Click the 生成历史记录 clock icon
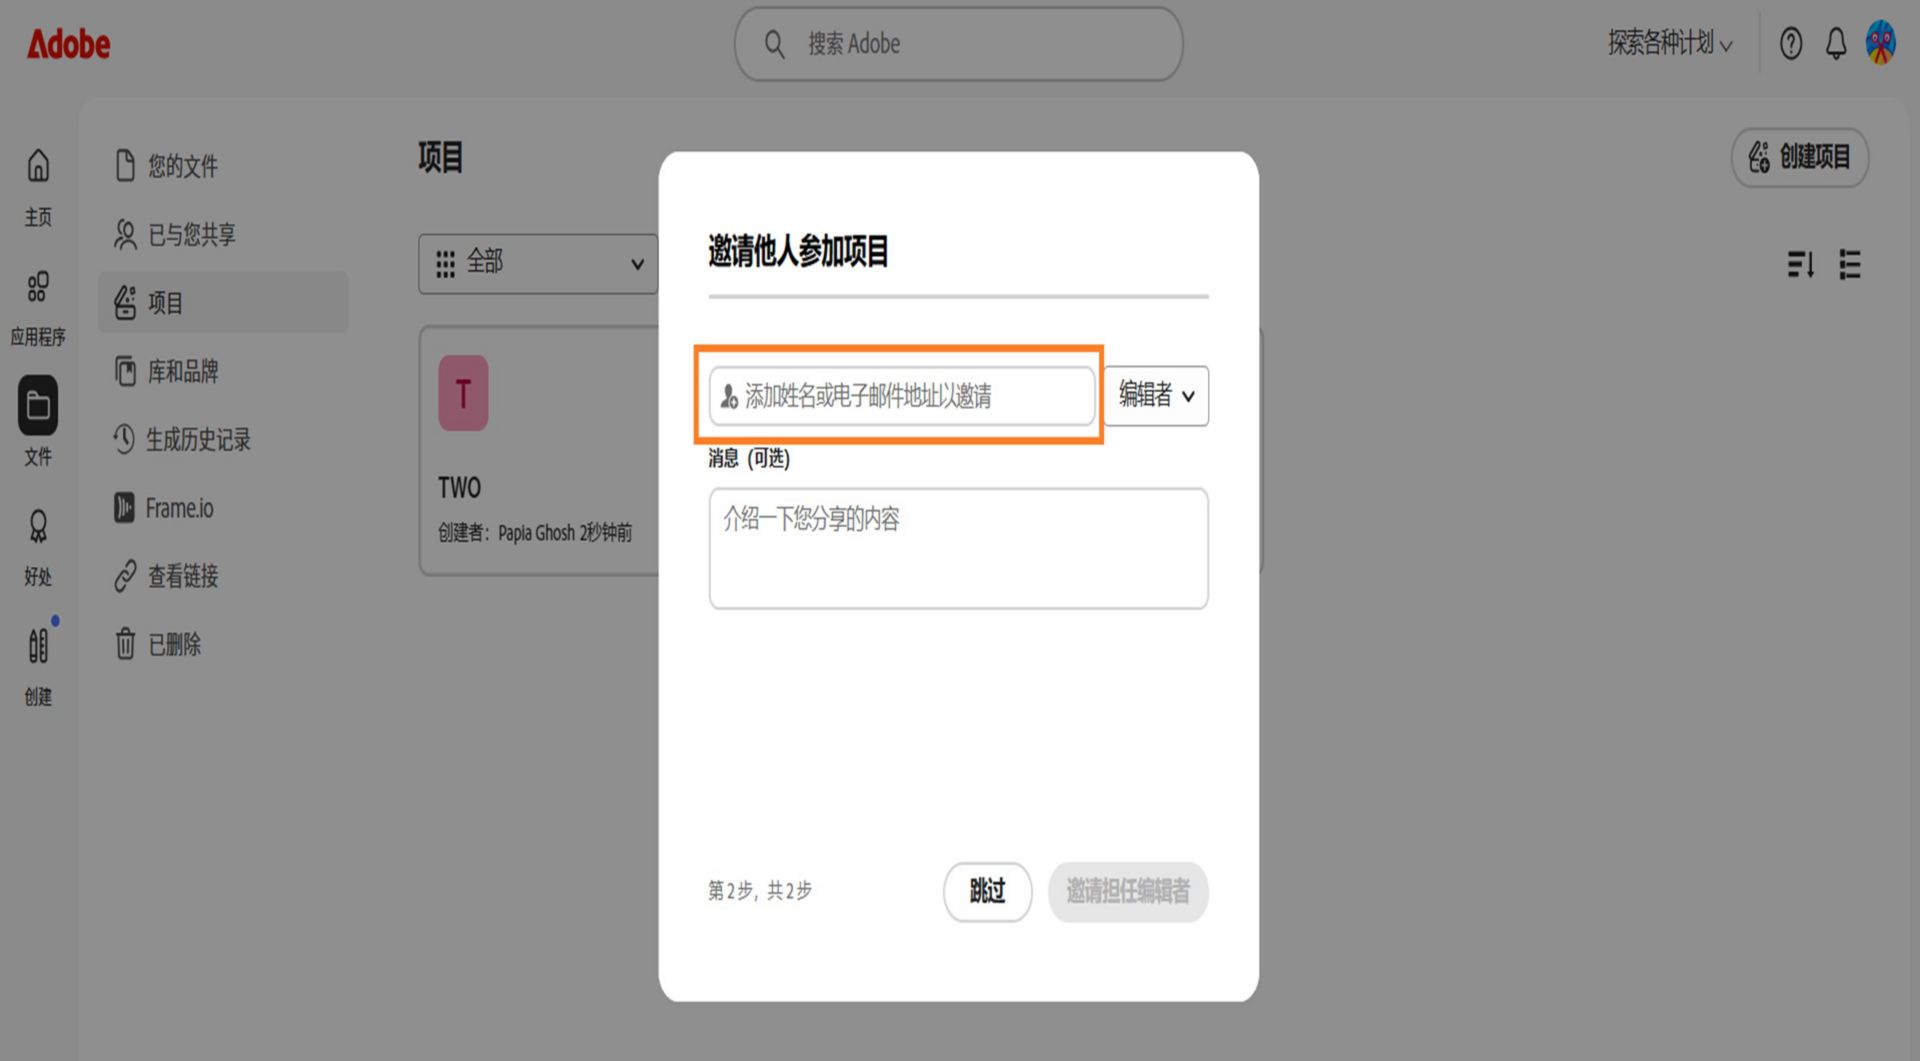Image resolution: width=1920 pixels, height=1061 pixels. [124, 439]
